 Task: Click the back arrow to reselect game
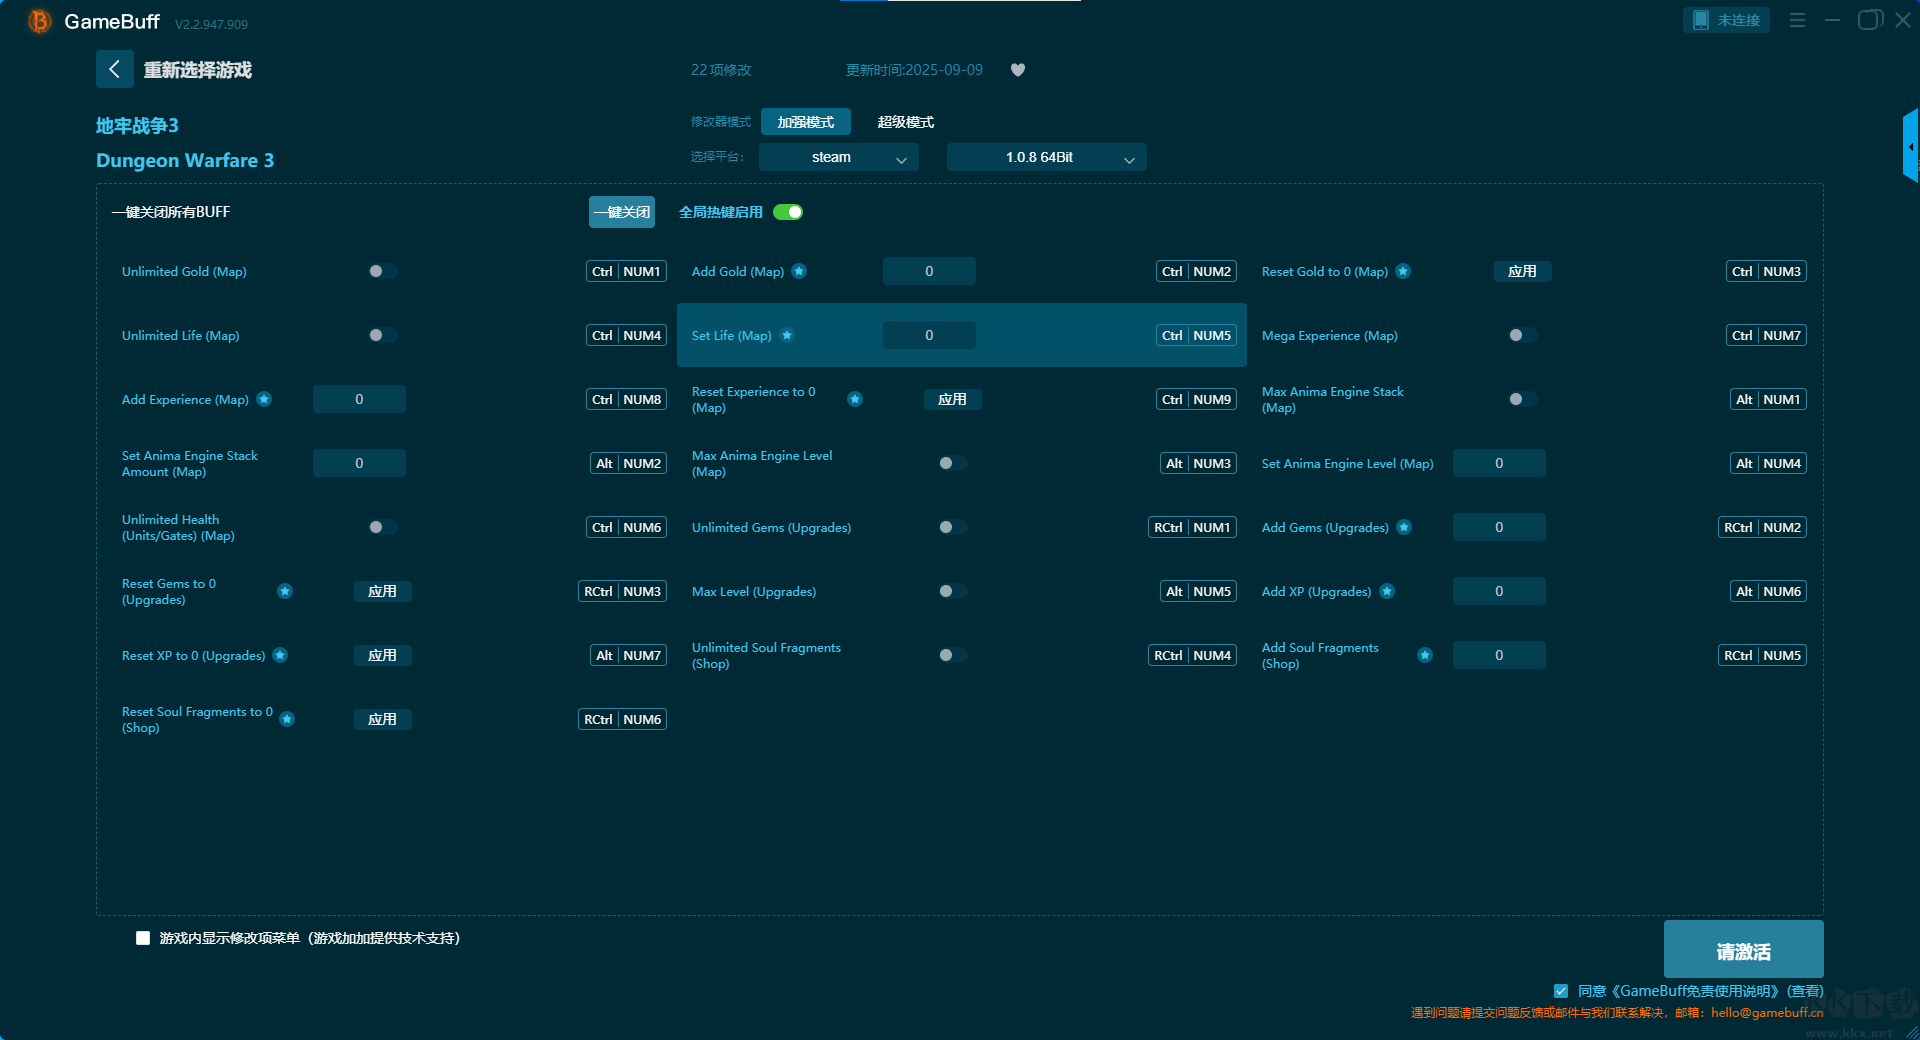[x=114, y=69]
